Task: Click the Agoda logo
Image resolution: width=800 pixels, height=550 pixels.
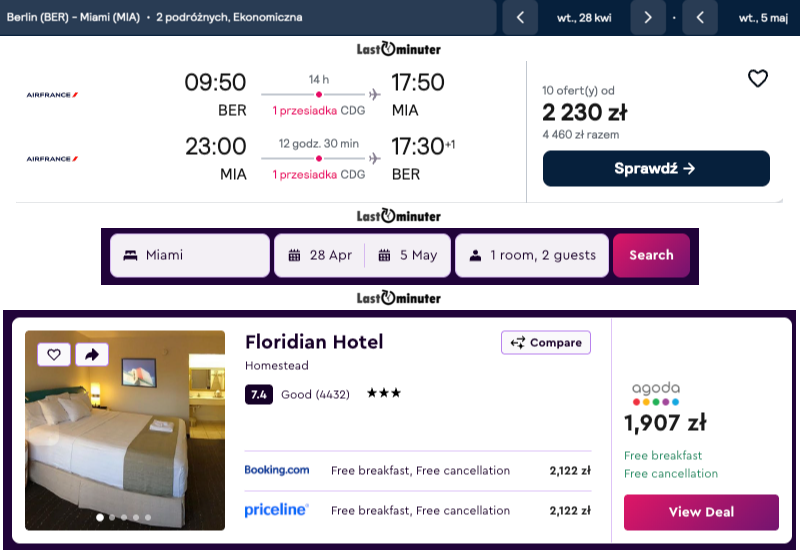Action: (656, 393)
